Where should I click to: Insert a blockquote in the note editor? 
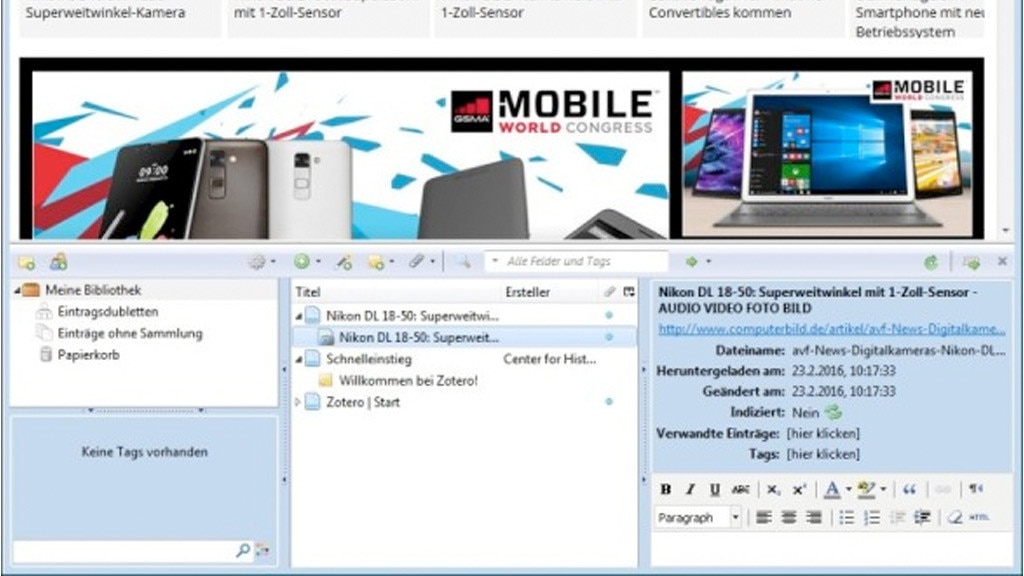click(909, 489)
